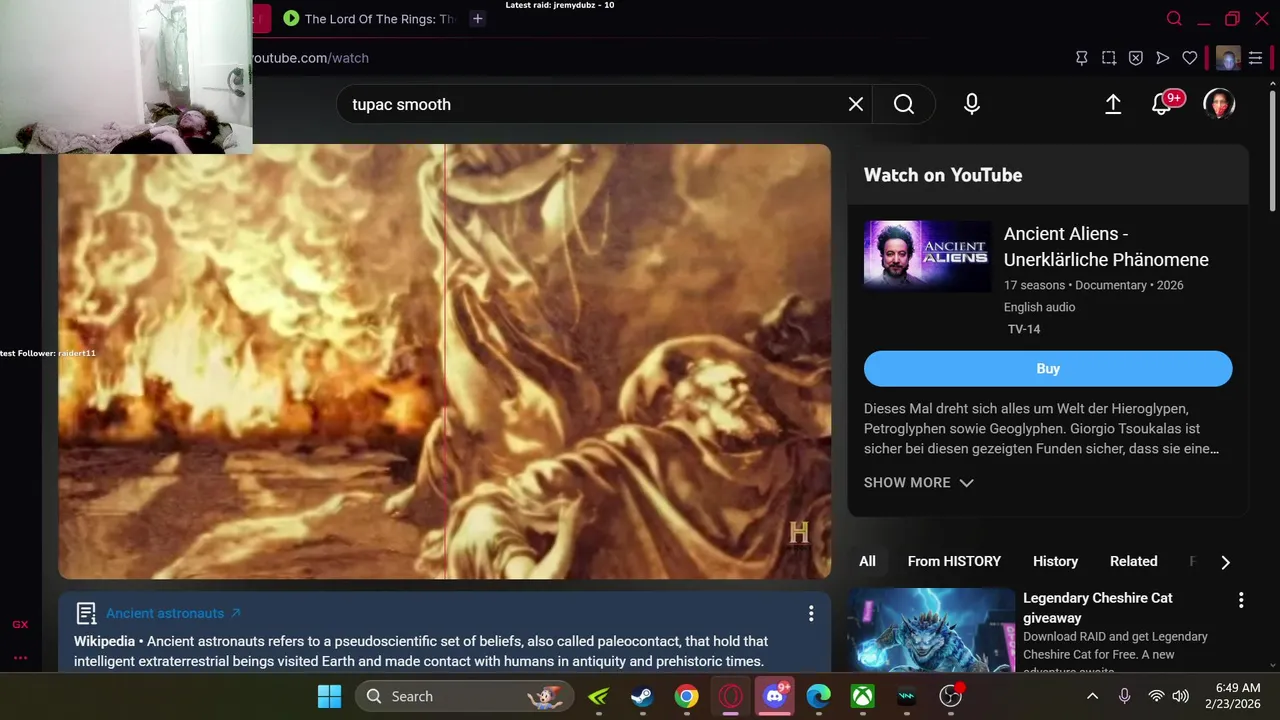This screenshot has height=720, width=1280.
Task: Select the From HISTORY filter chip
Action: [954, 561]
